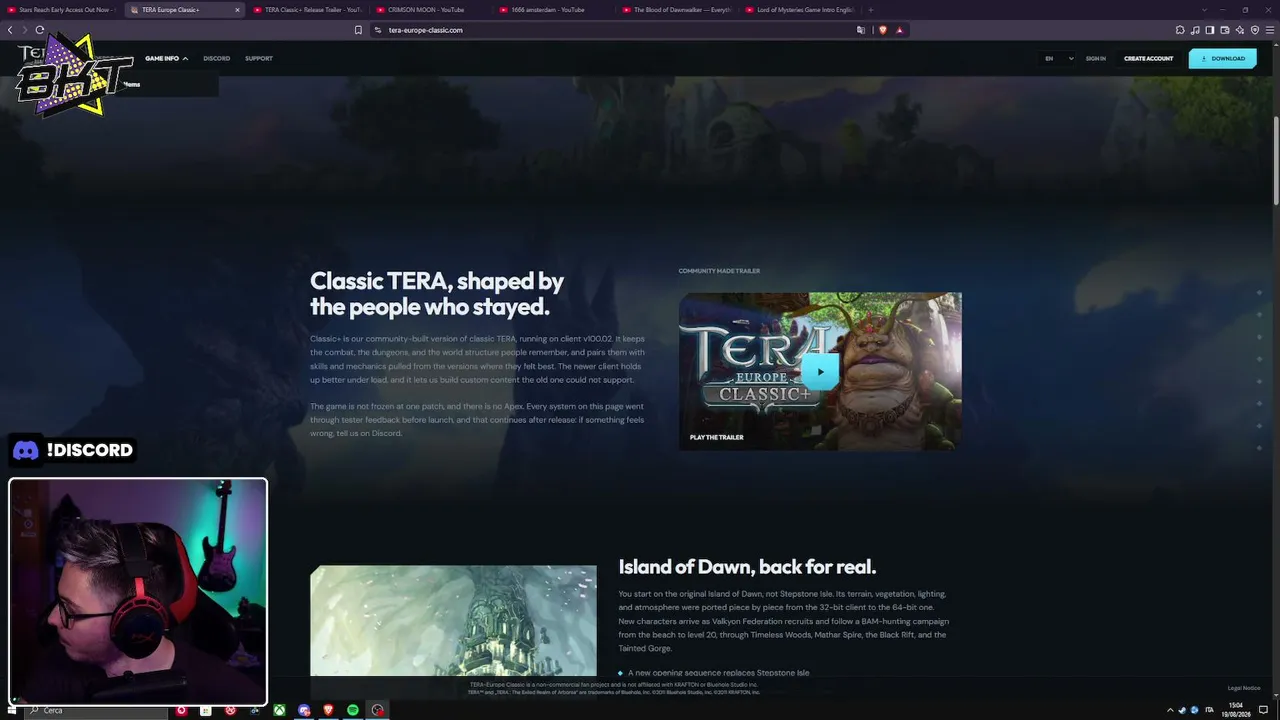
Task: Click the Island of Dawn, back for real heading
Action: pyautogui.click(x=747, y=567)
